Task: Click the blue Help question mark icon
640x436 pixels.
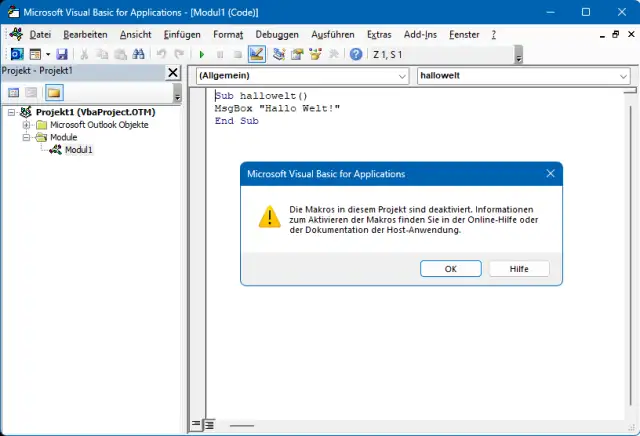Action: [x=356, y=54]
